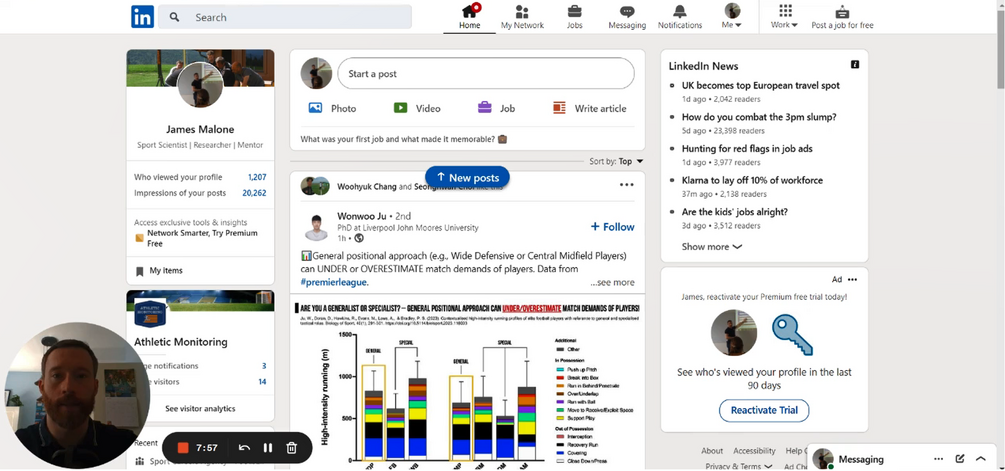Restart the recording with undo arrow
The width and height of the screenshot is (1005, 471).
244,448
